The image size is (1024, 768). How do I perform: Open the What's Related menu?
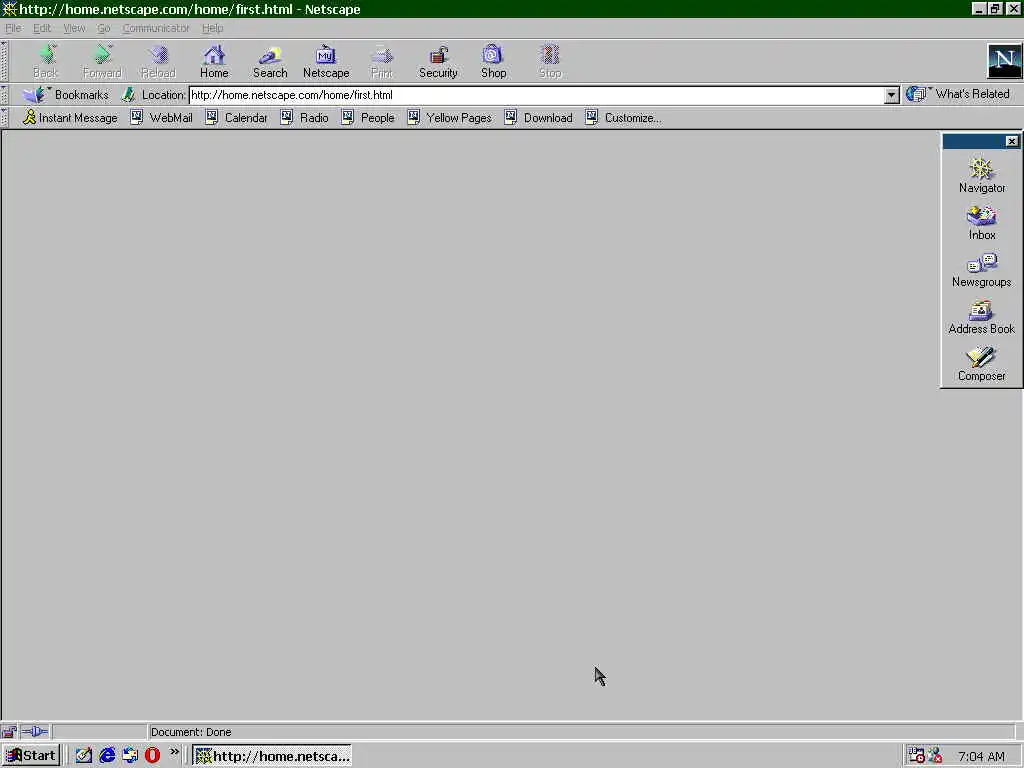pyautogui.click(x=958, y=94)
